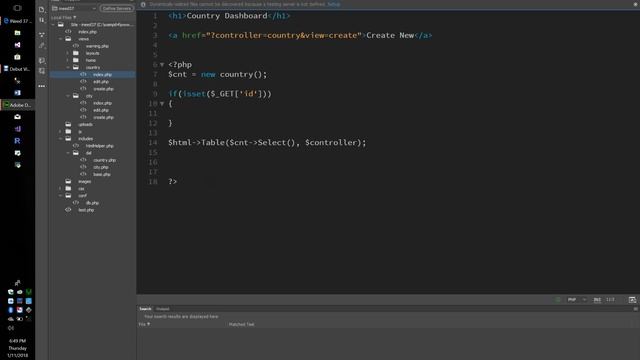Select db.php in conf folder
The height and width of the screenshot is (360, 640).
(93, 203)
